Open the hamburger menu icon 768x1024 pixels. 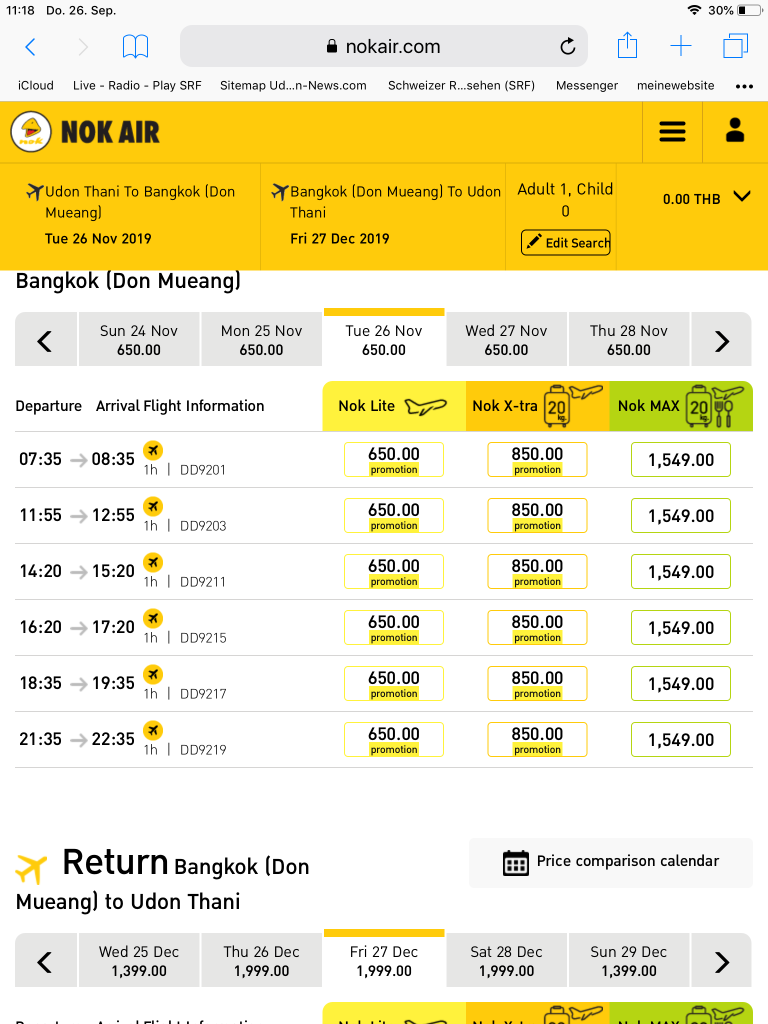672,132
